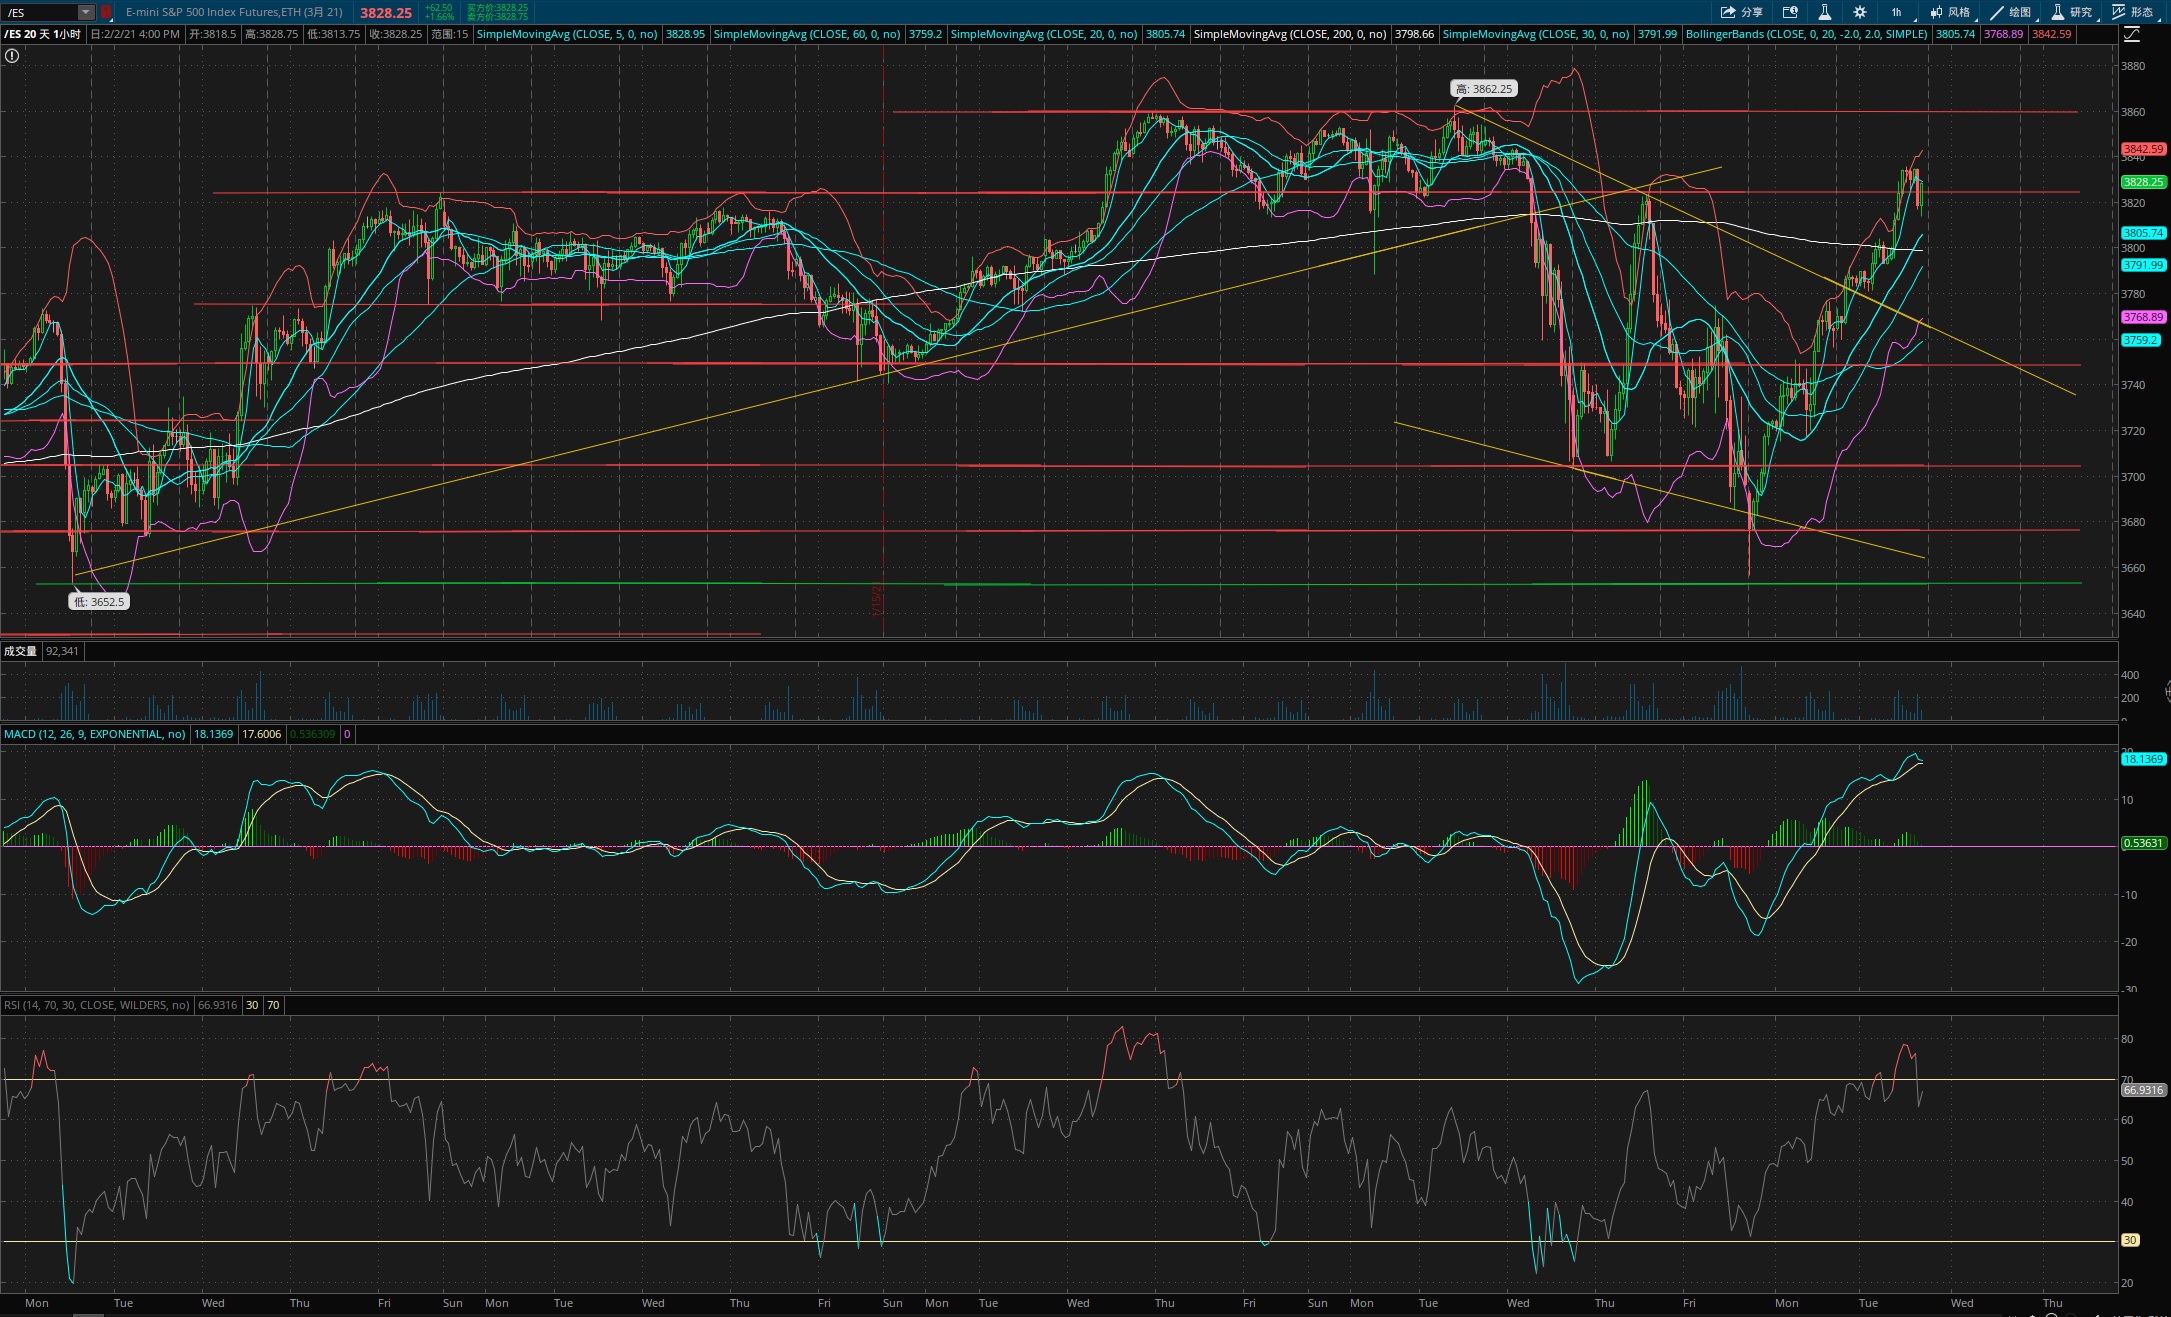Click the cyan 3791.99 price axis tag
The height and width of the screenshot is (1317, 2171).
click(2143, 265)
